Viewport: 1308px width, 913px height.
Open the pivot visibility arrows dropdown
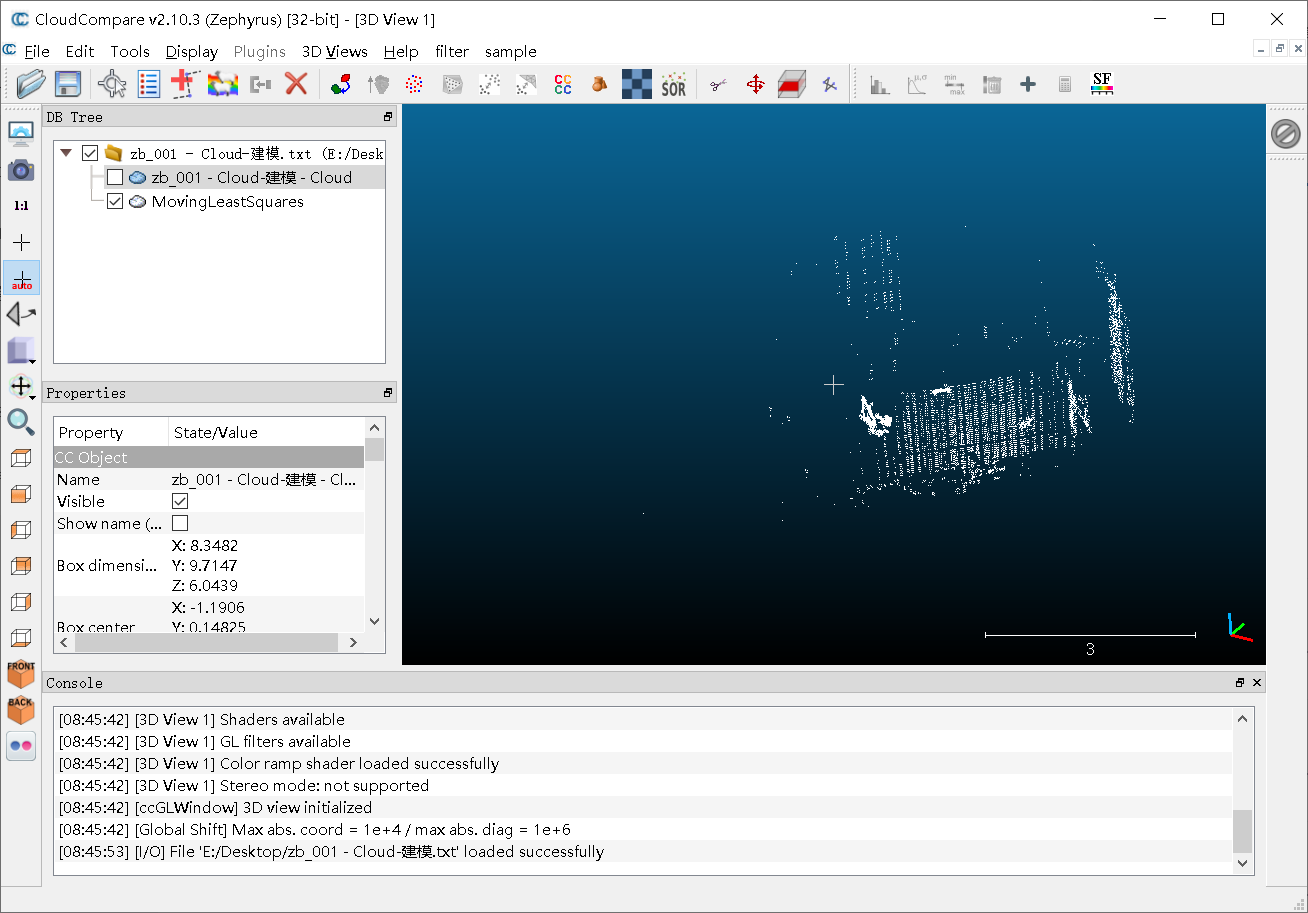[21, 386]
